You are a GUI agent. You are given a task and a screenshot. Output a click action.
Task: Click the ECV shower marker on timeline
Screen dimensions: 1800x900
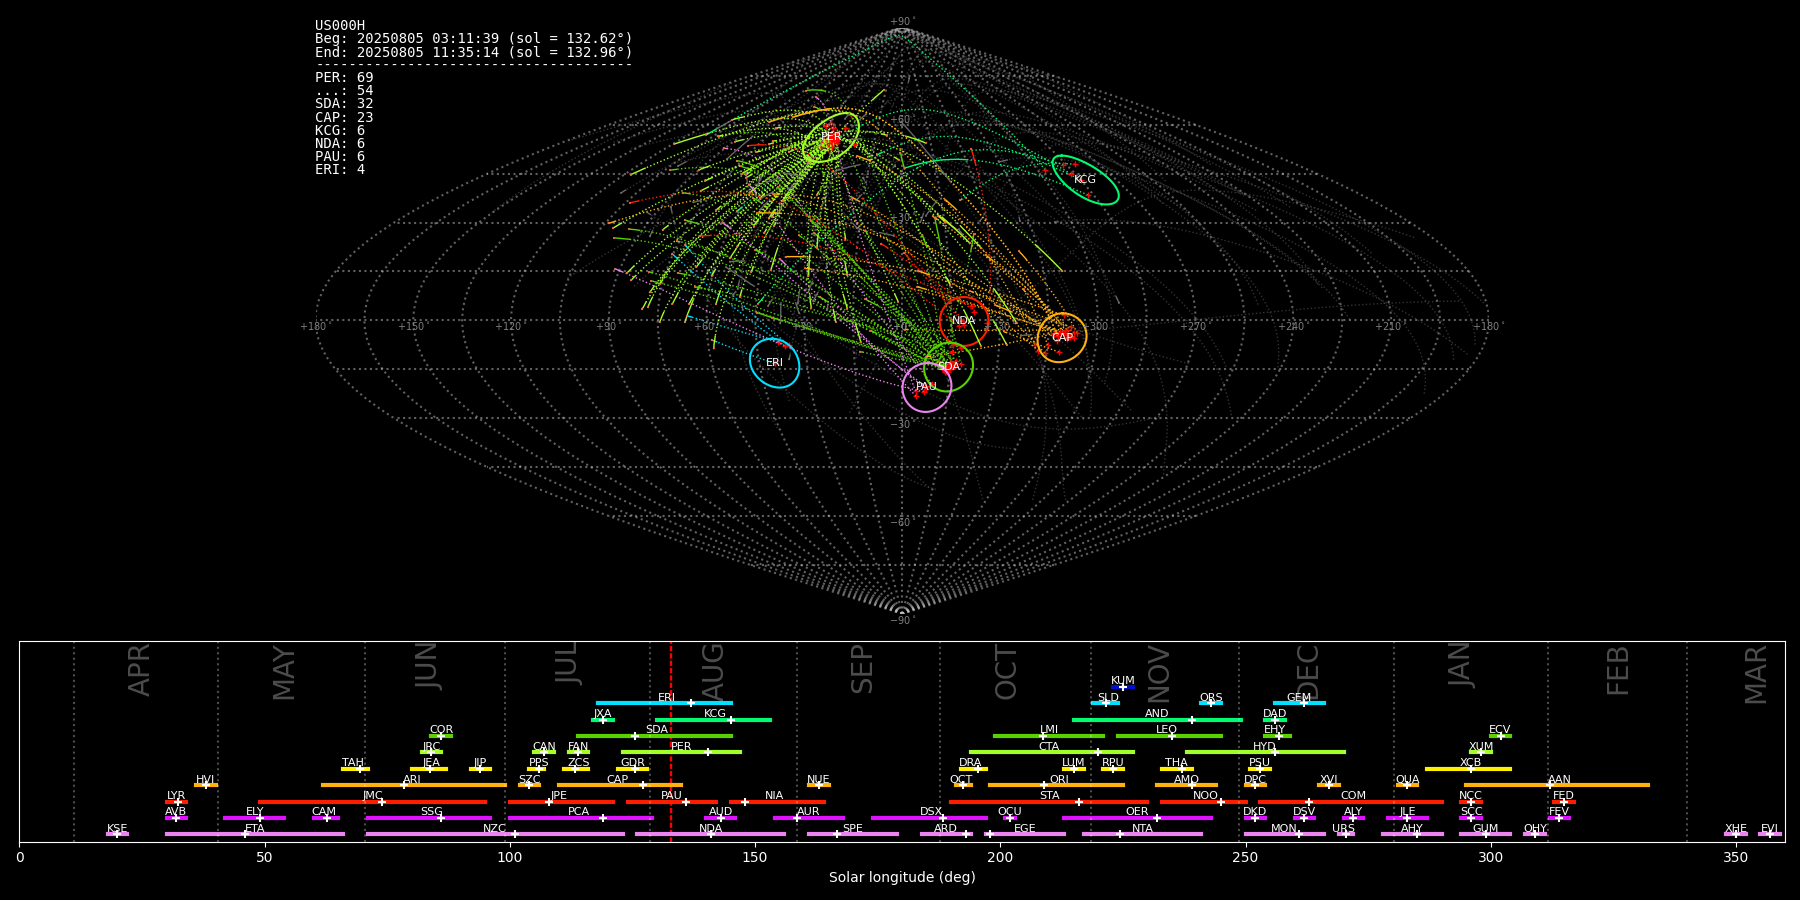(1500, 736)
